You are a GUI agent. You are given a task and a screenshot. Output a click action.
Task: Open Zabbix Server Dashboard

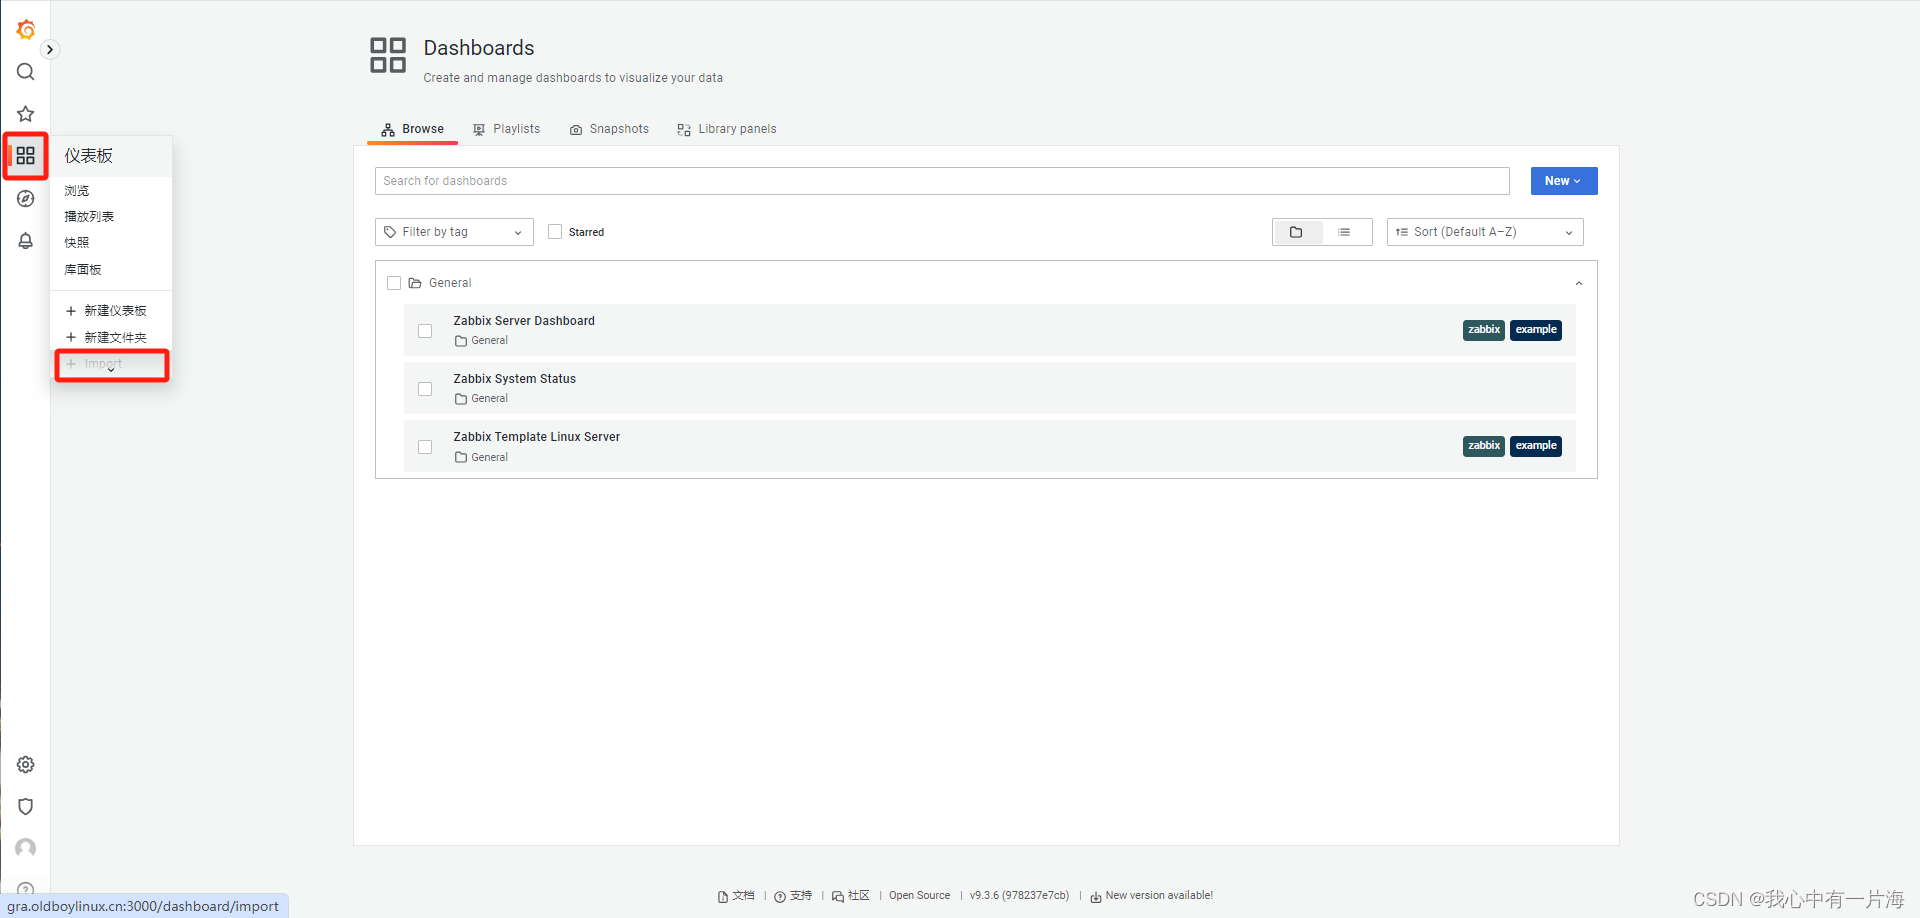click(x=524, y=321)
